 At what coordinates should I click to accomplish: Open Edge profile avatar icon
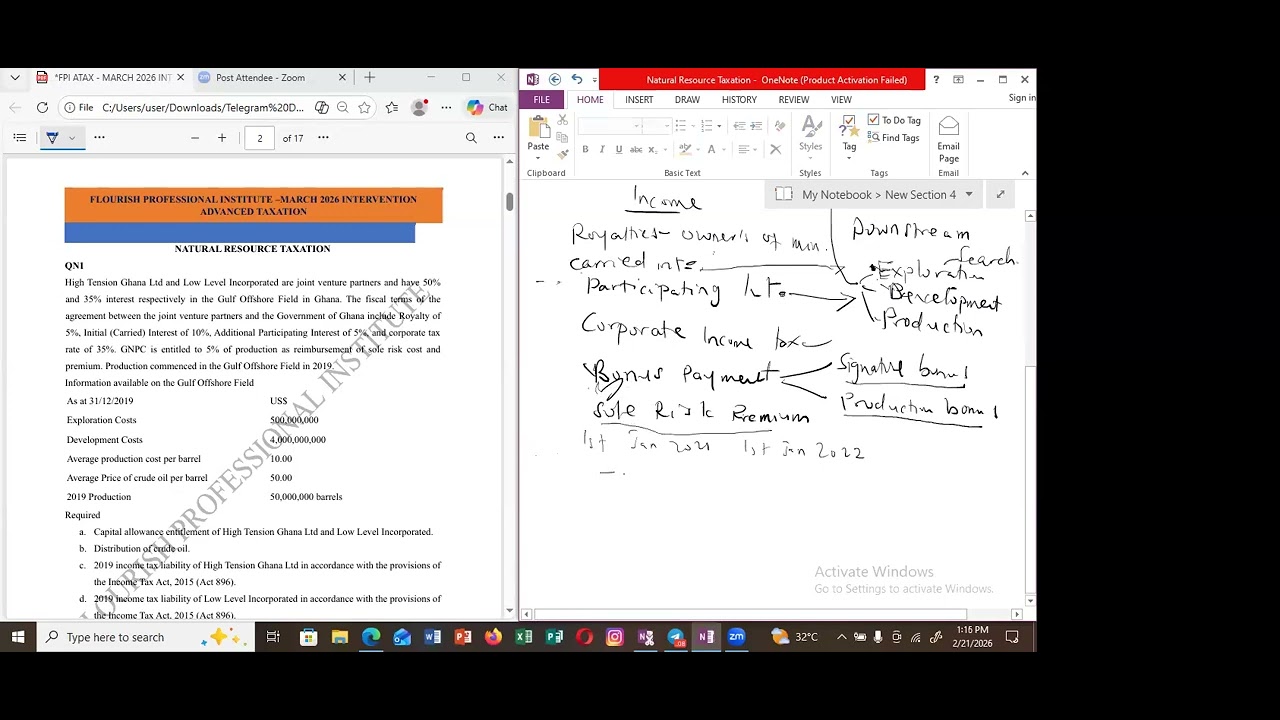pos(420,107)
